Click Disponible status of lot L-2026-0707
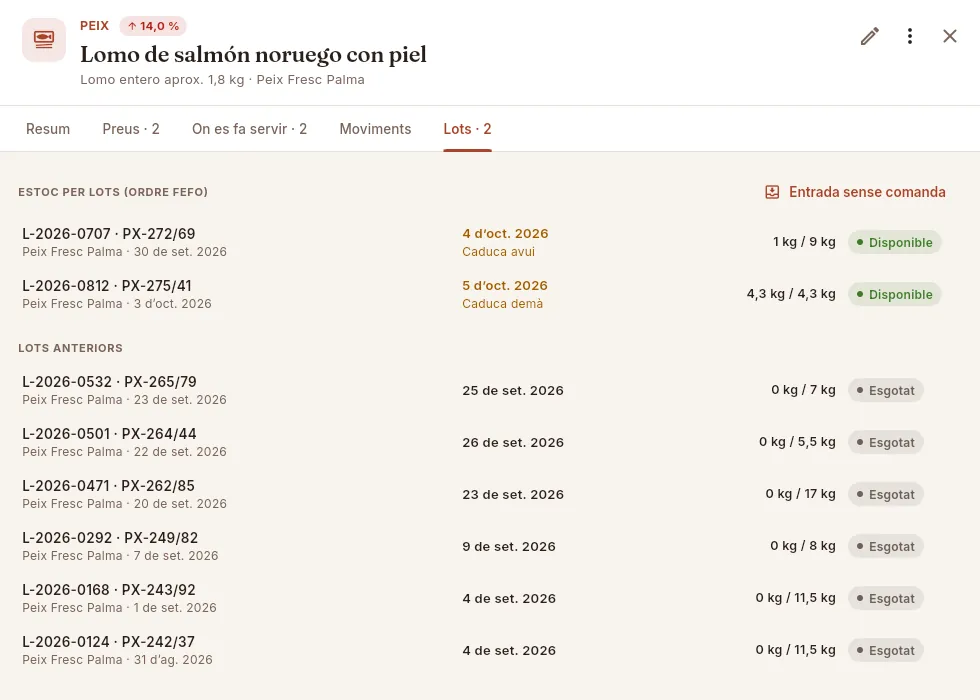 pyautogui.click(x=894, y=242)
